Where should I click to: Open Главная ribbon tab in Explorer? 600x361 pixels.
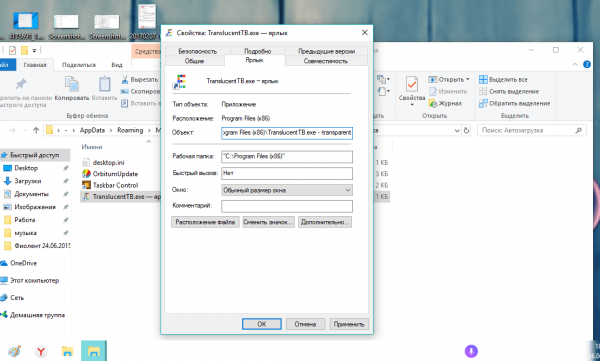pos(35,65)
